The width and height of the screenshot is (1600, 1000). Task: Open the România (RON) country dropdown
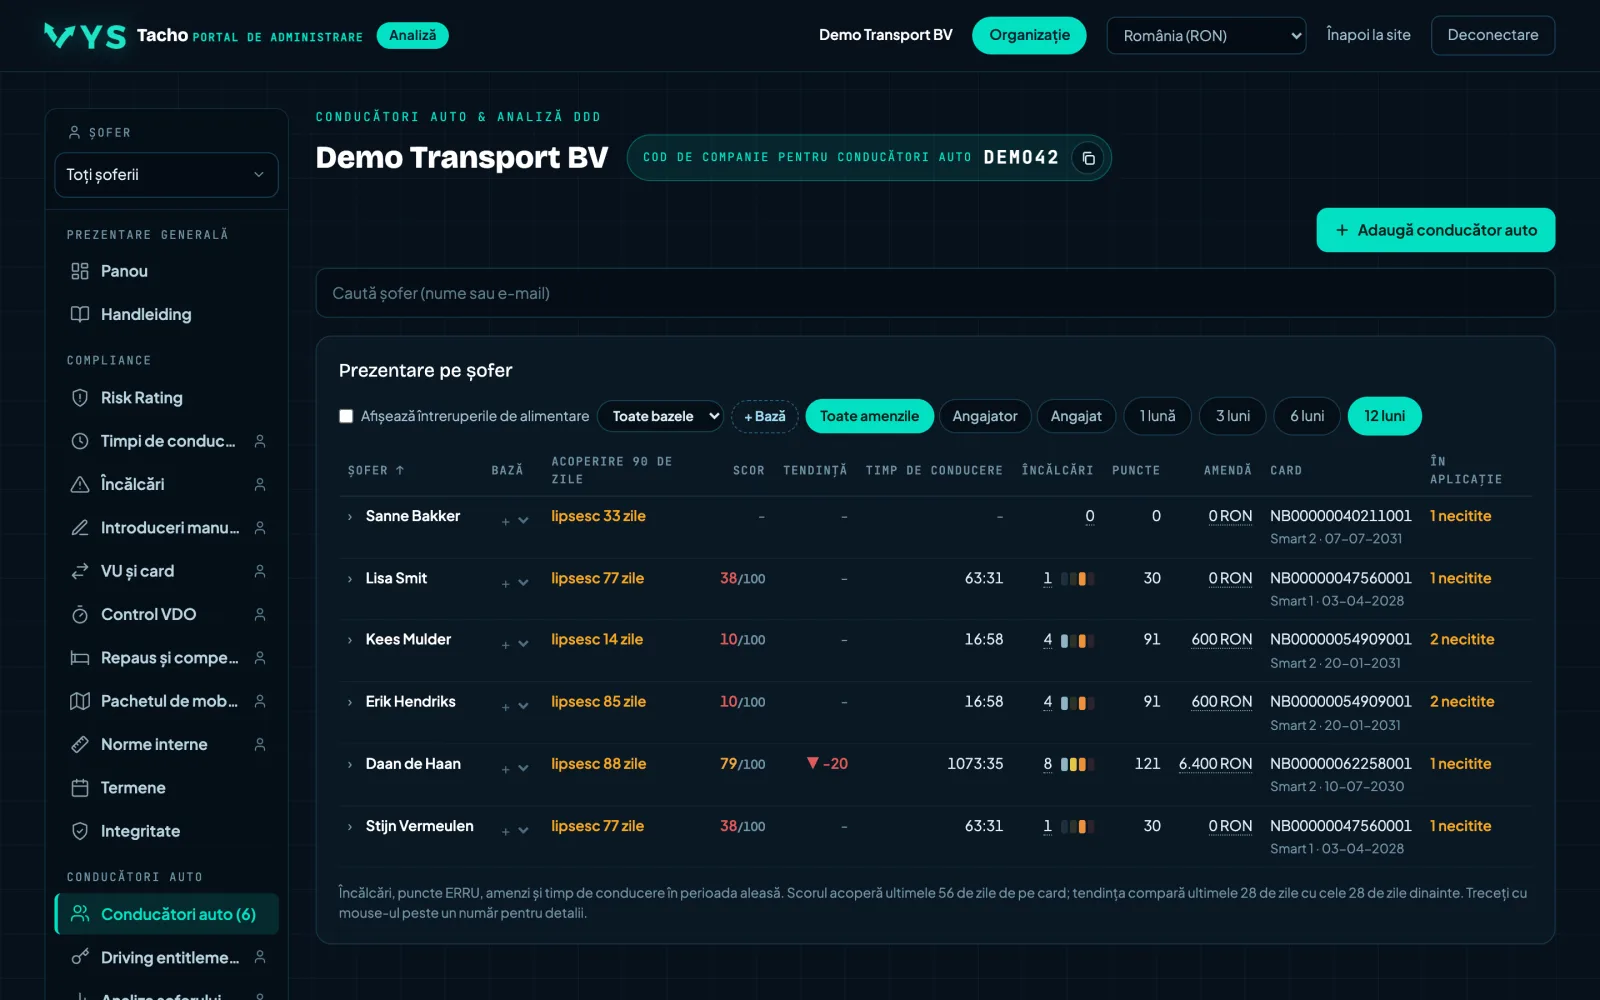tap(1206, 36)
